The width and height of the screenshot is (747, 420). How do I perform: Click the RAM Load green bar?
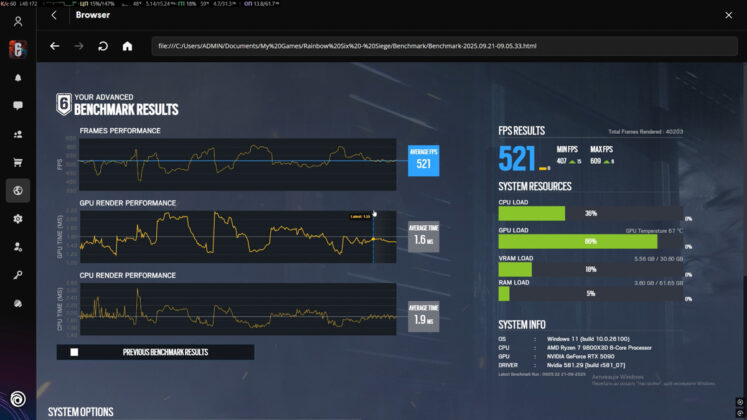504,294
